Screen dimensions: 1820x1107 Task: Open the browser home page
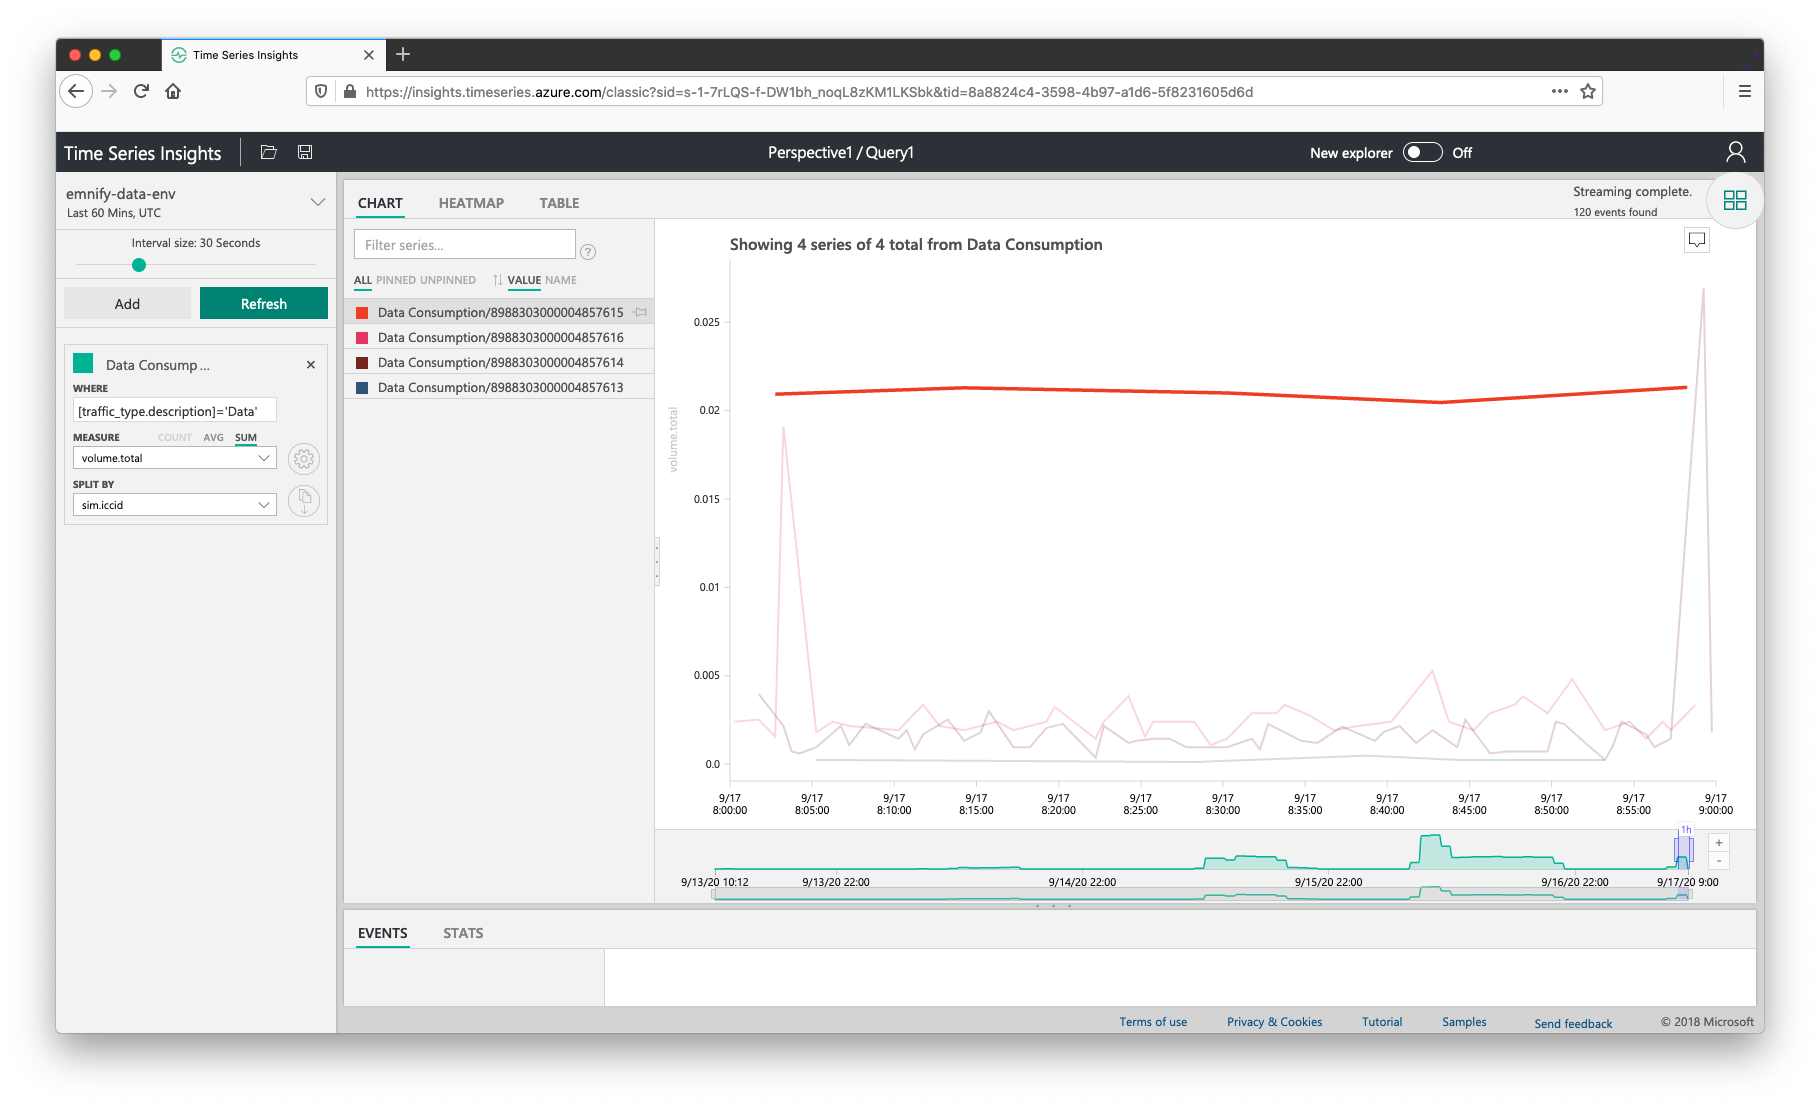click(173, 91)
